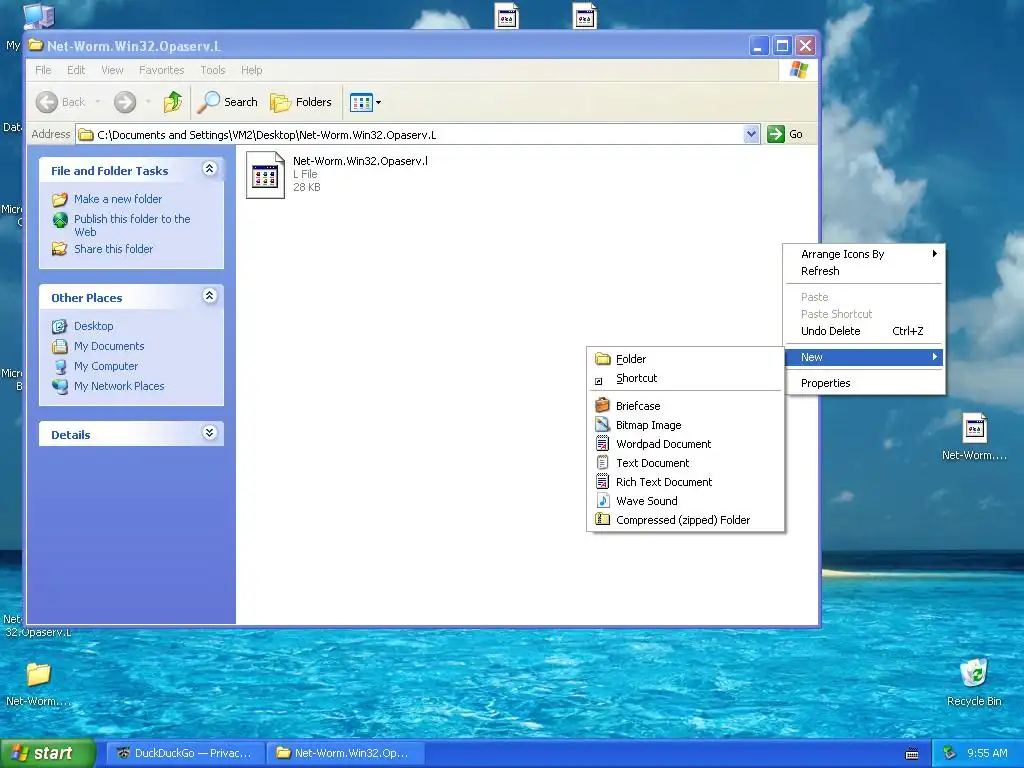
Task: Expand the Details panel
Action: coord(209,433)
